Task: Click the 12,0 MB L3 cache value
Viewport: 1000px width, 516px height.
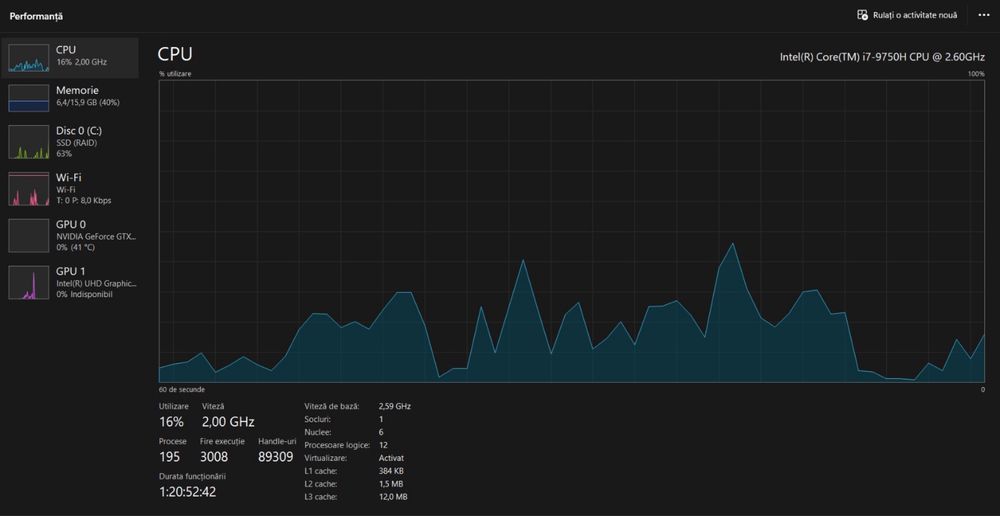Action: coord(393,497)
